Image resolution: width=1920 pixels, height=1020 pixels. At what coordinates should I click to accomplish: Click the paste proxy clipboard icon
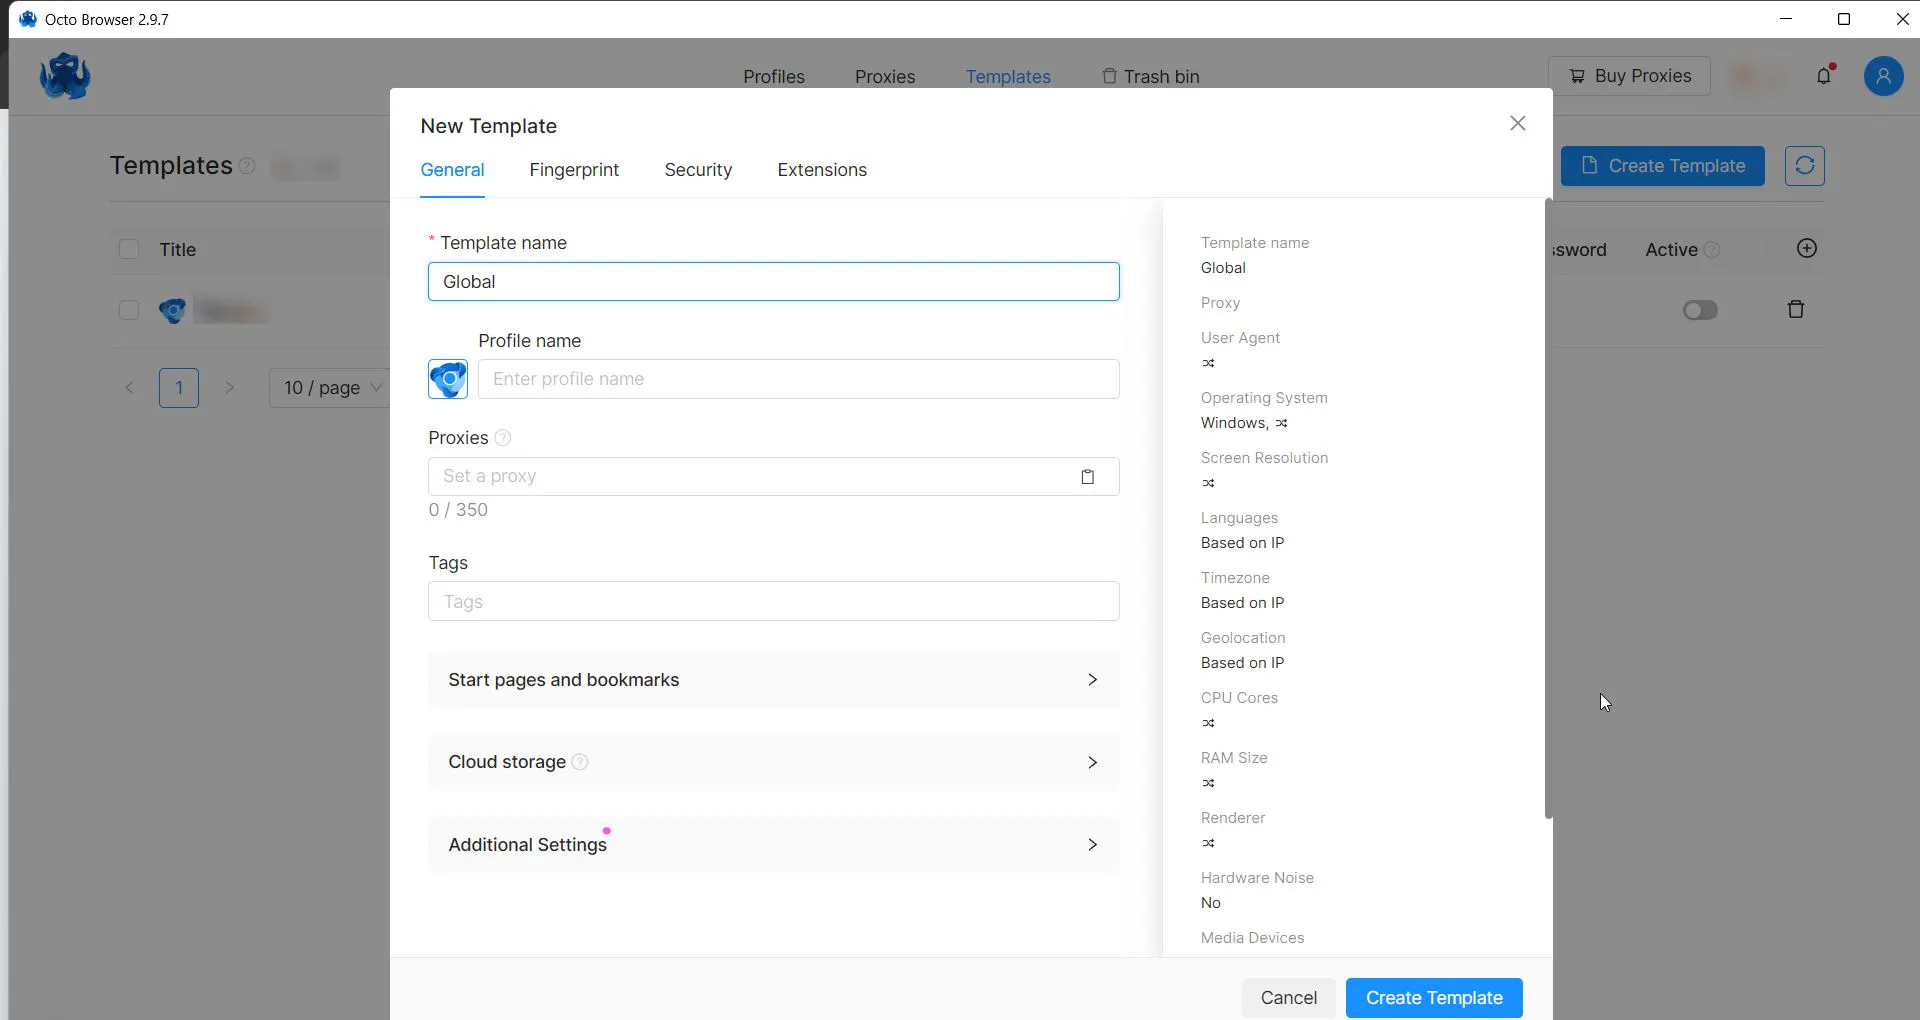1087,477
